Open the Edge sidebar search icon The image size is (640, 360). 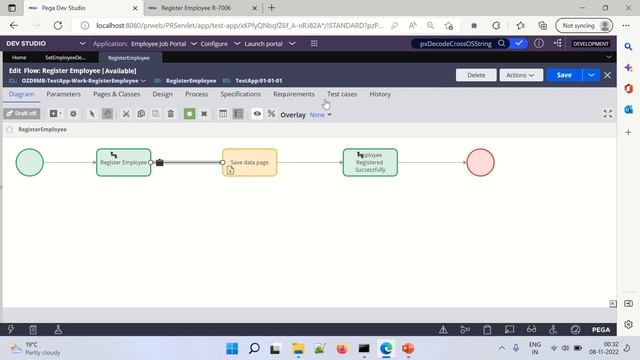(628, 47)
